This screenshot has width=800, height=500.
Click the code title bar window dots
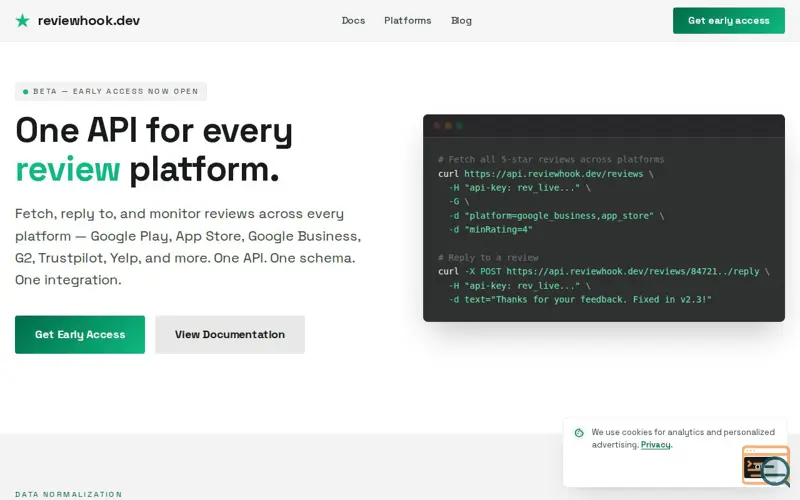click(x=448, y=126)
